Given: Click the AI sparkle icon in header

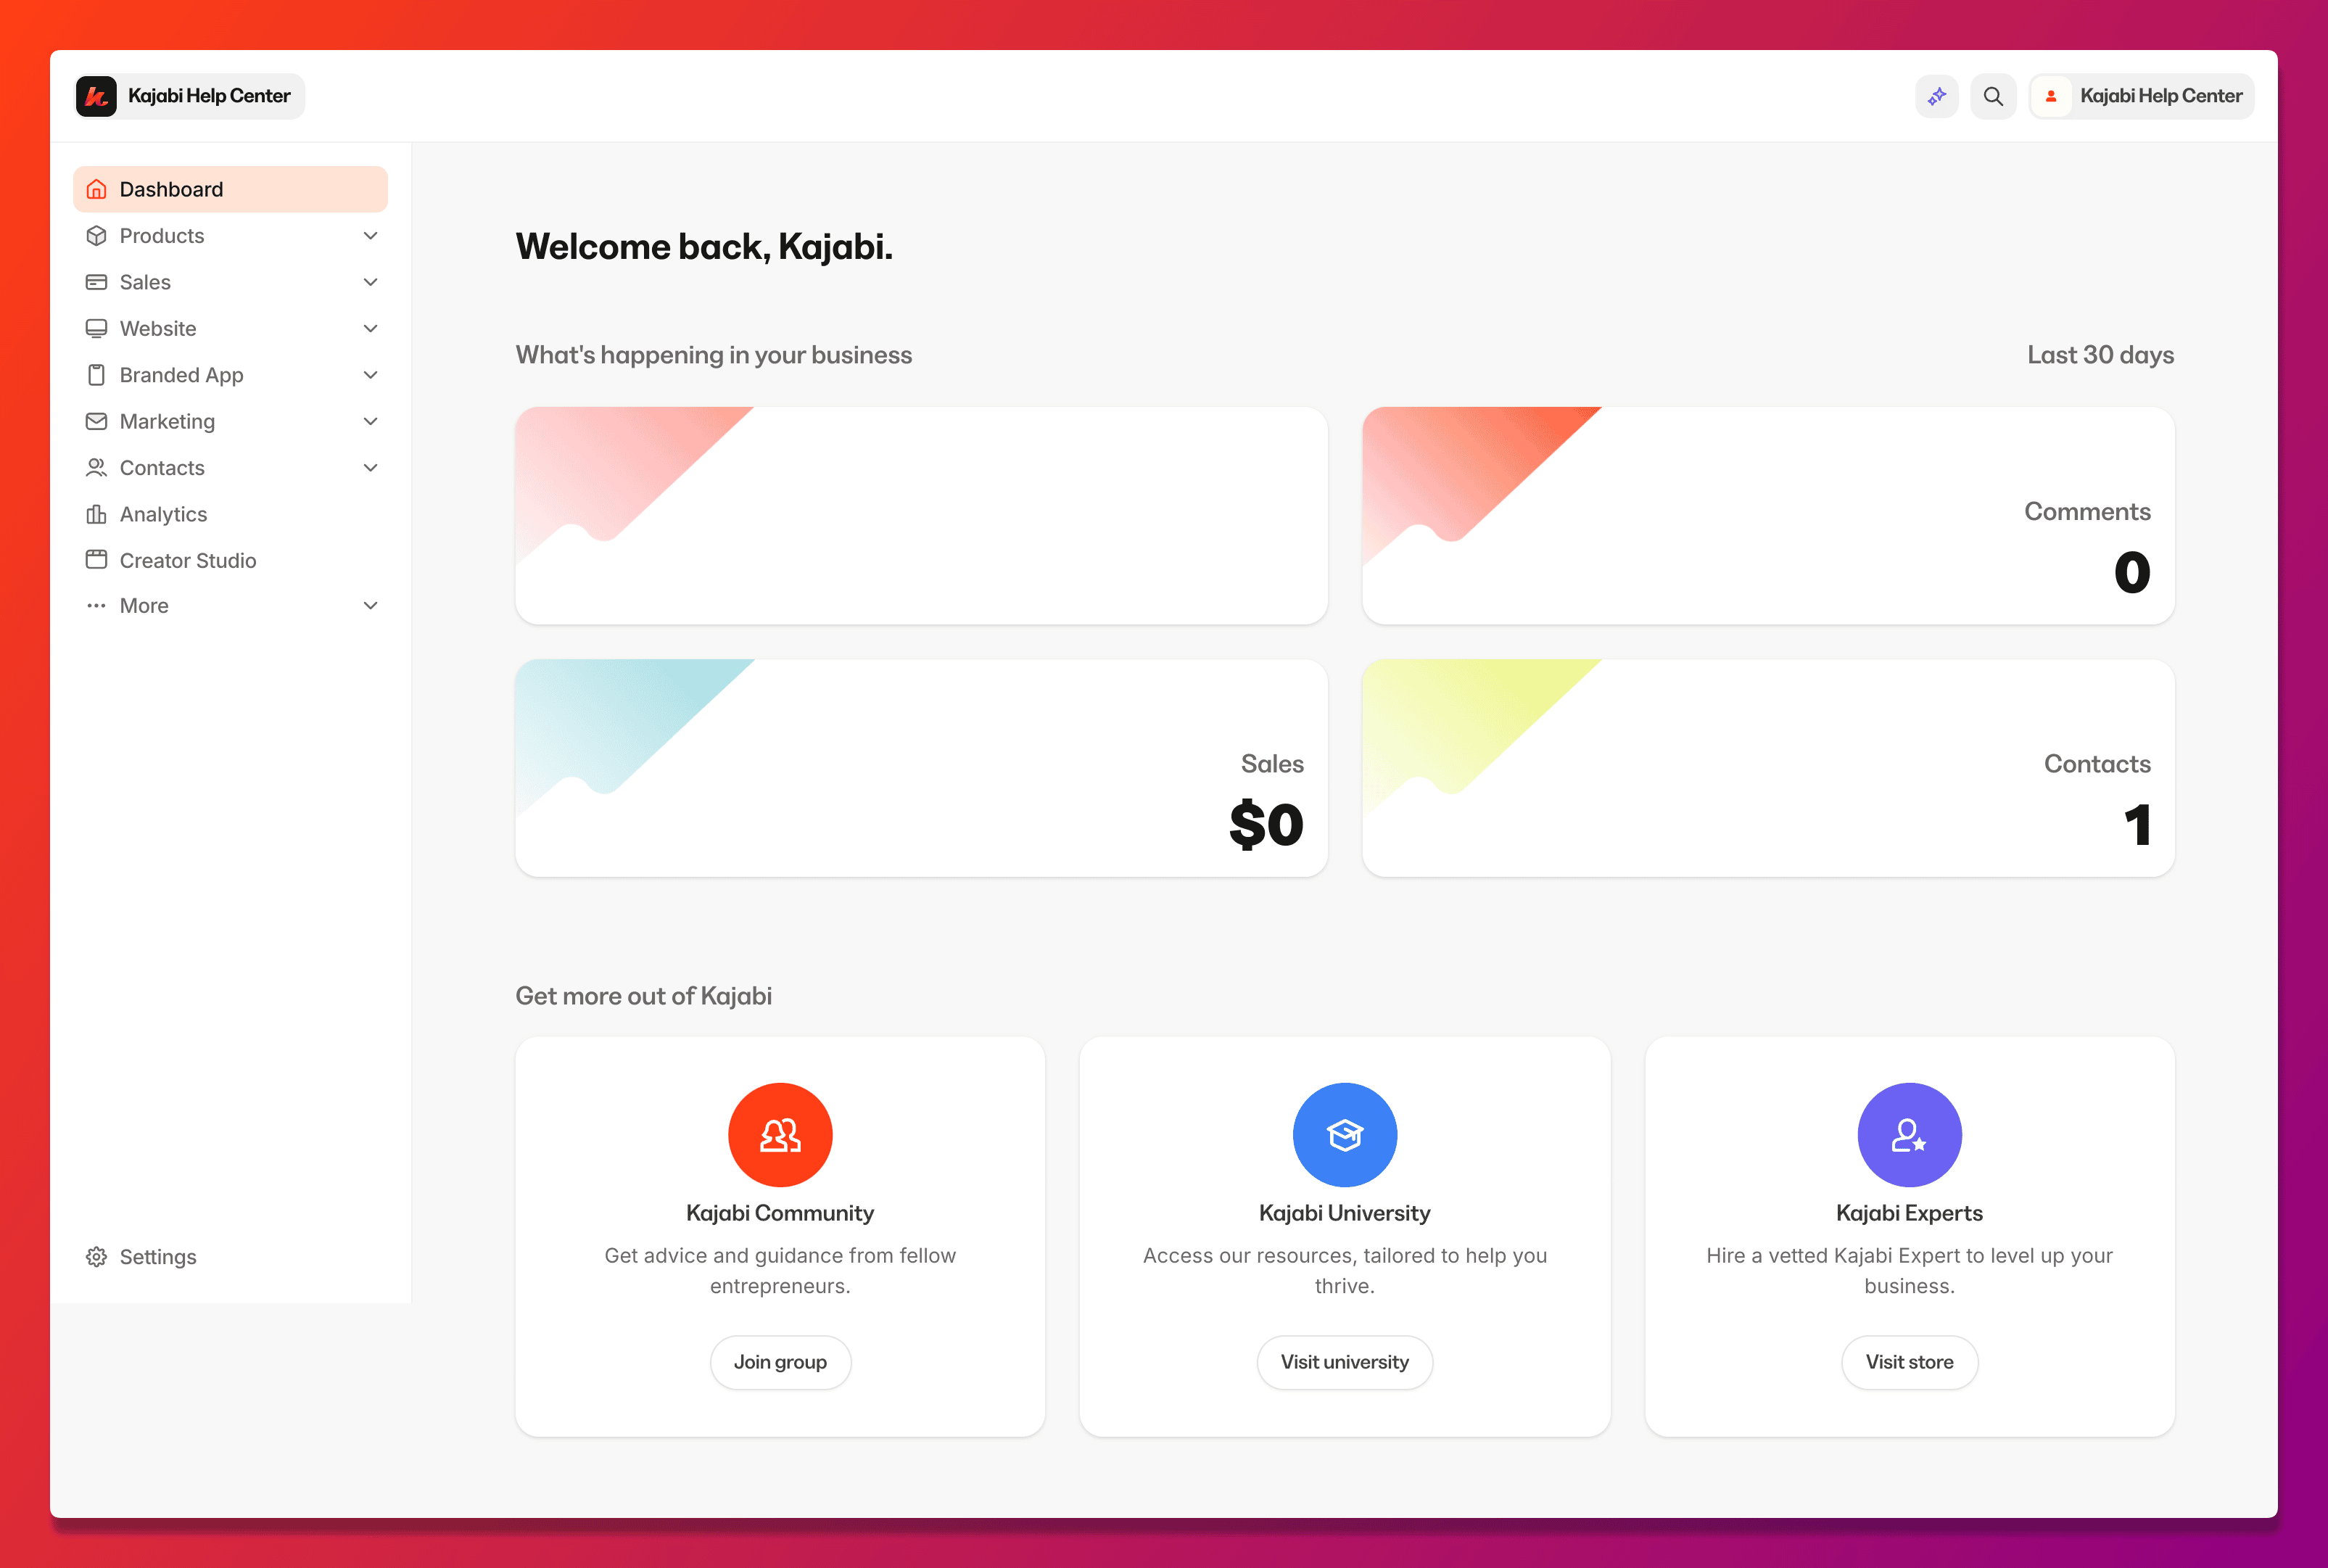Looking at the screenshot, I should [x=1936, y=96].
